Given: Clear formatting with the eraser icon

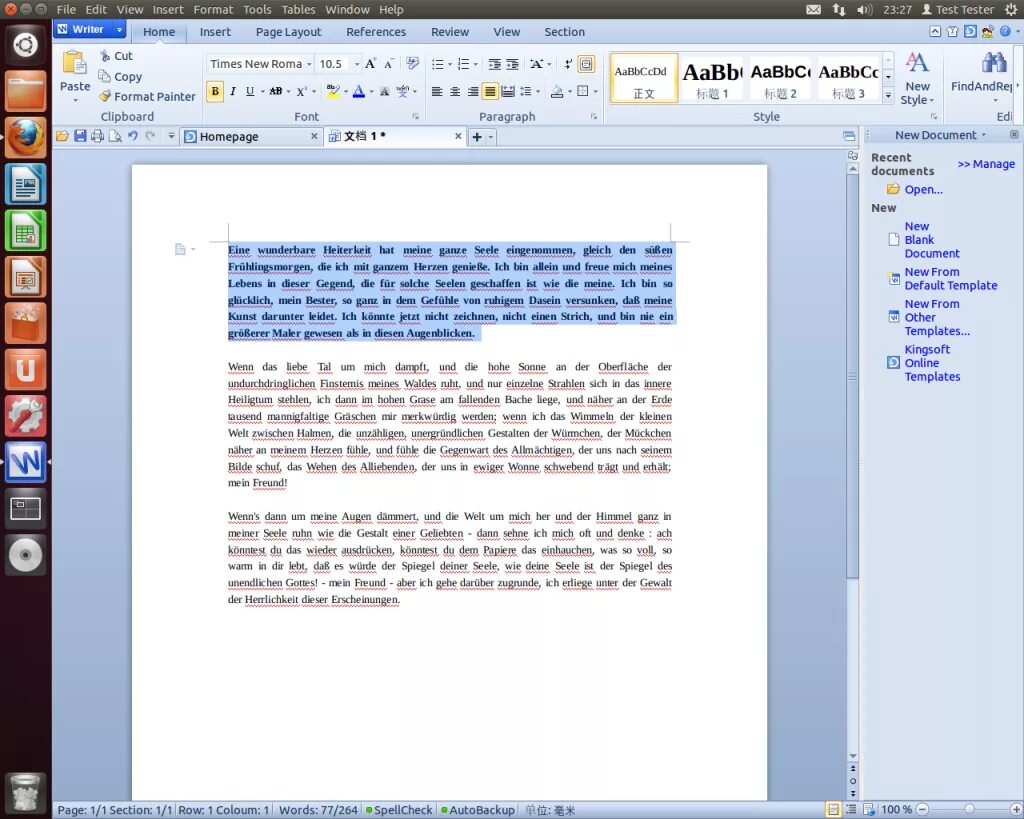Looking at the screenshot, I should [412, 63].
